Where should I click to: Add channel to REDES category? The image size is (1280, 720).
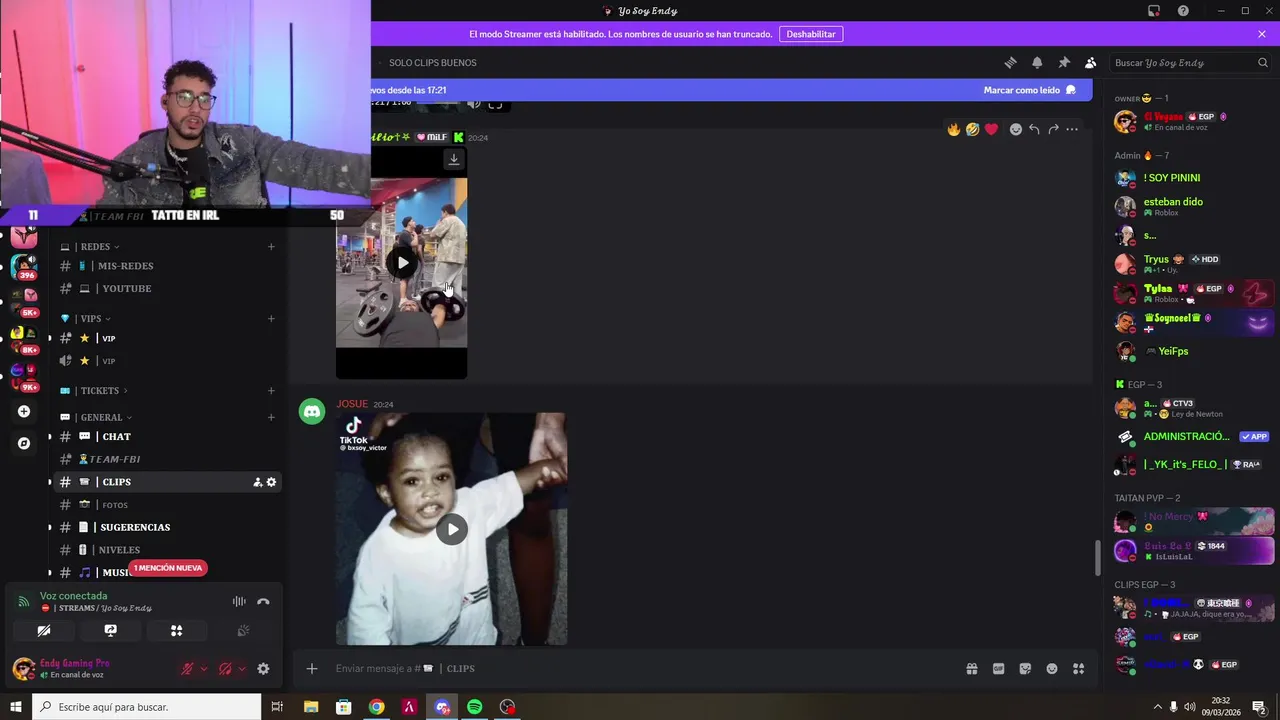point(271,246)
